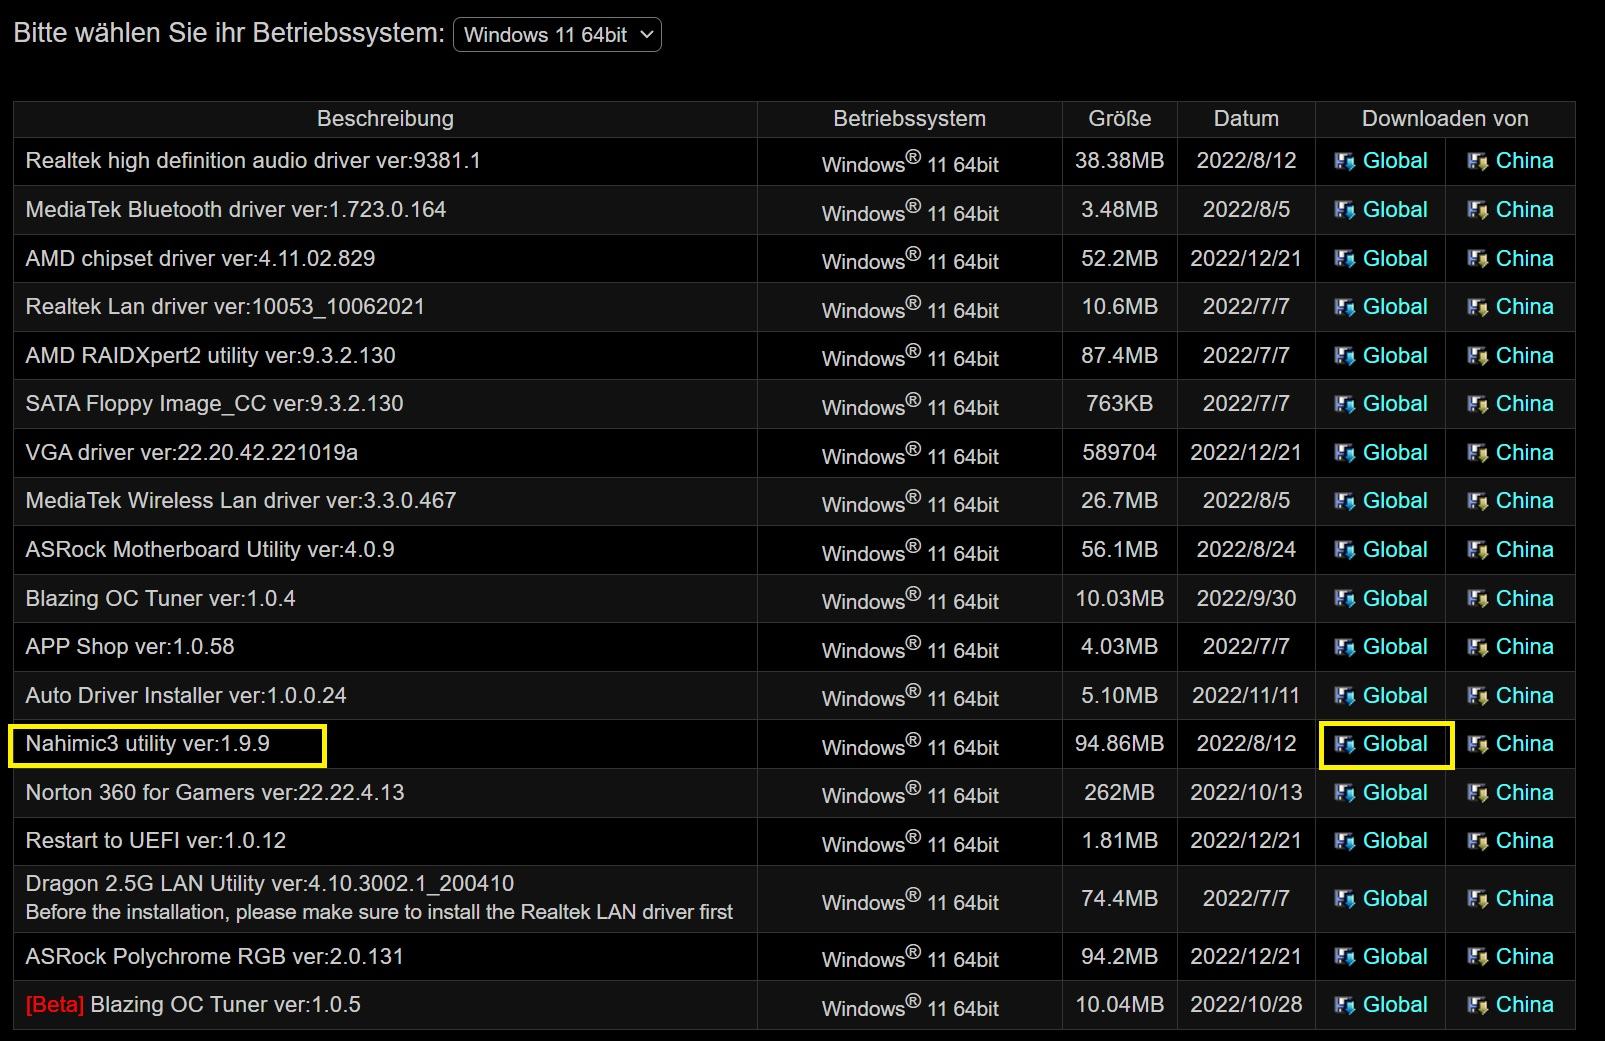
Task: Click the Global download icon for AMD chipset driver
Action: point(1345,260)
